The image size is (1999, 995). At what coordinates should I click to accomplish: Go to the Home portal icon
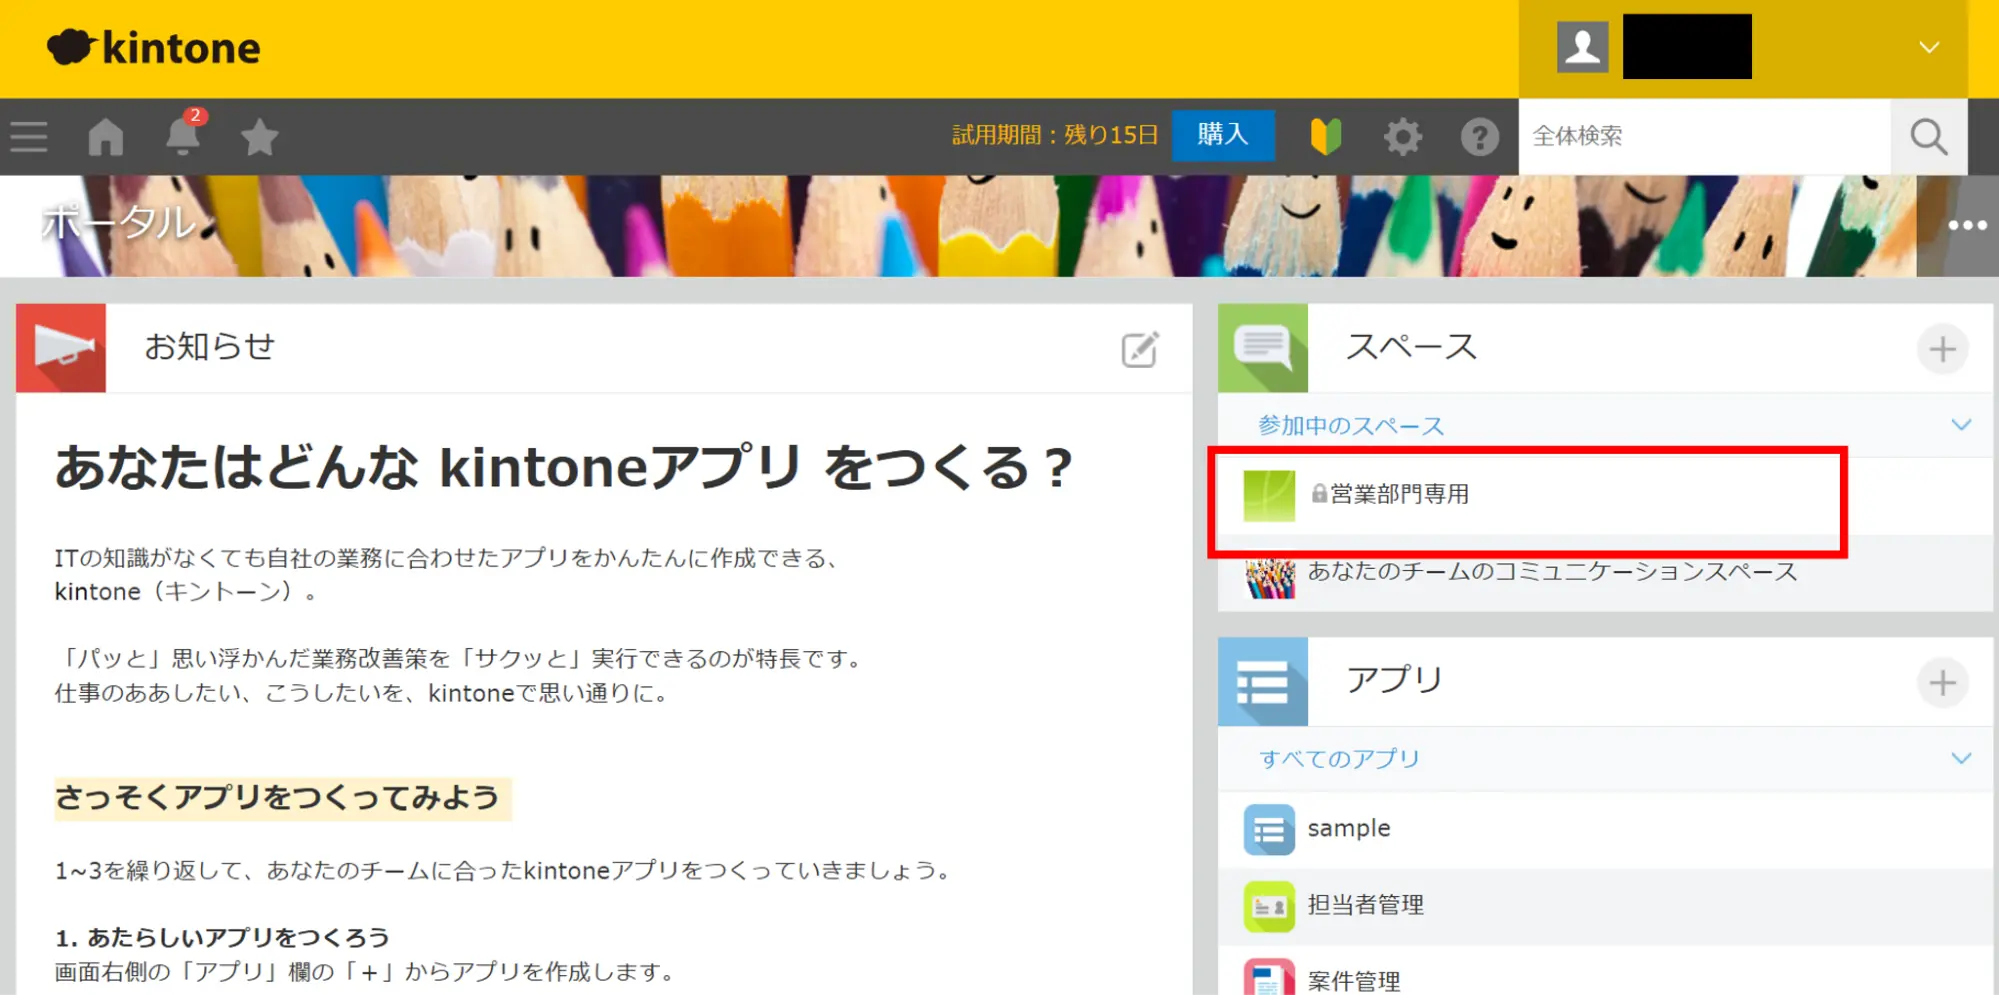(105, 137)
